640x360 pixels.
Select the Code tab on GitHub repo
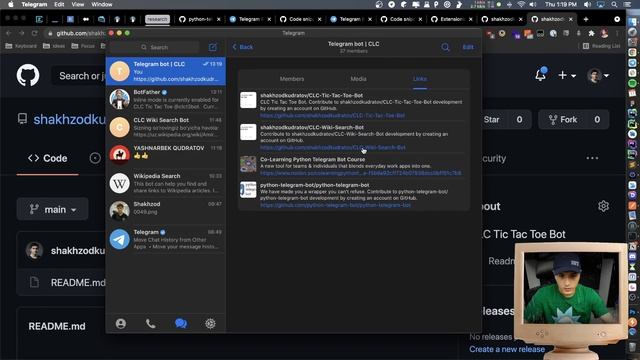tap(48, 158)
